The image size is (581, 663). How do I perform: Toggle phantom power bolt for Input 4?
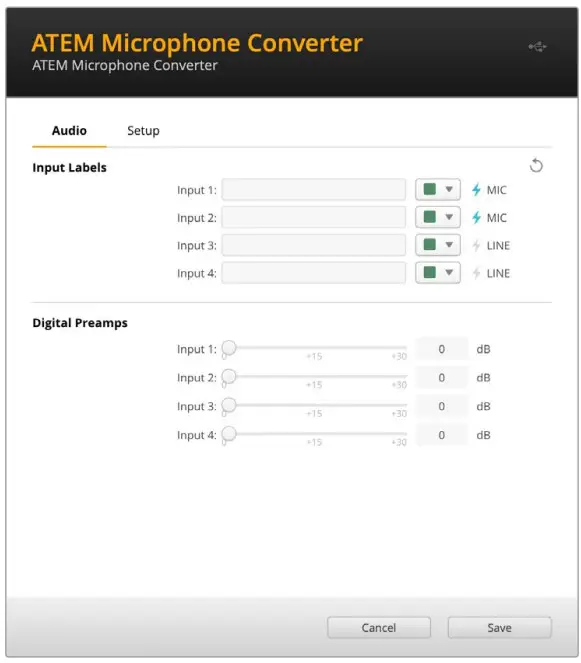tap(476, 273)
